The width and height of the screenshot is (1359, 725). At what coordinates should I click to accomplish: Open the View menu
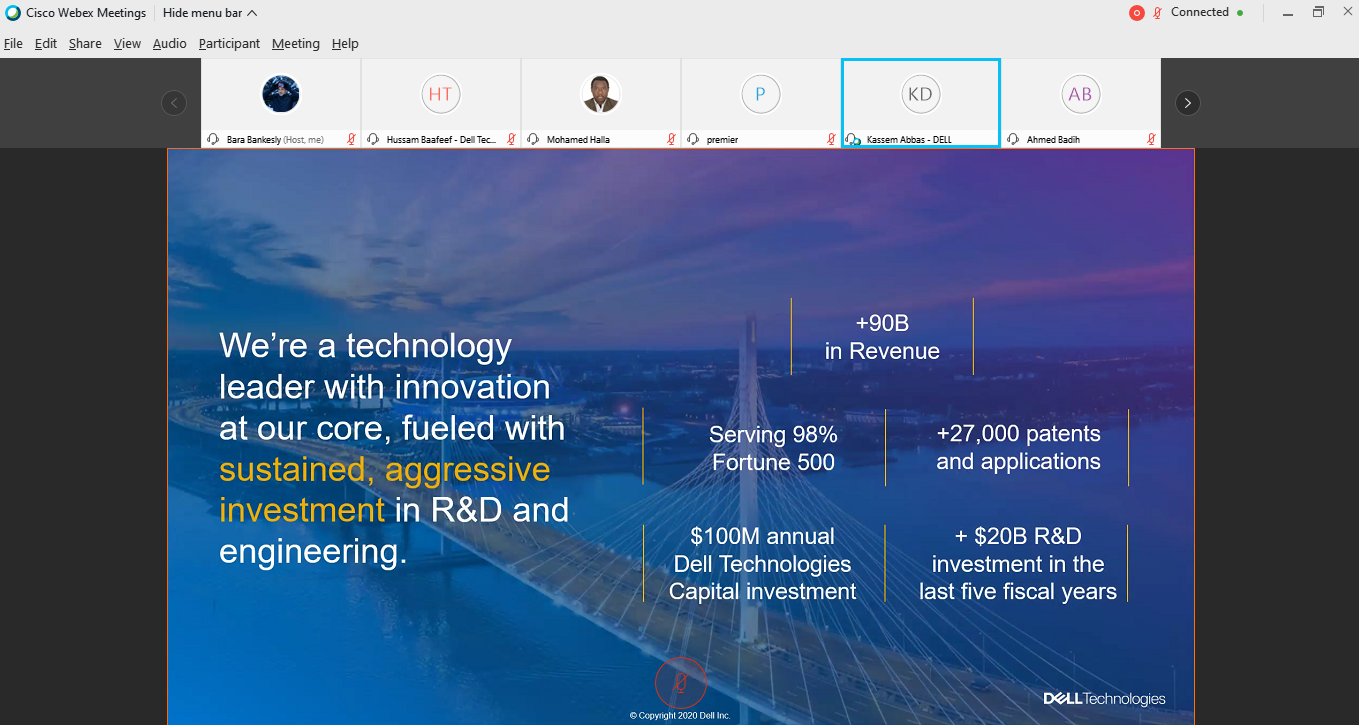click(x=127, y=44)
